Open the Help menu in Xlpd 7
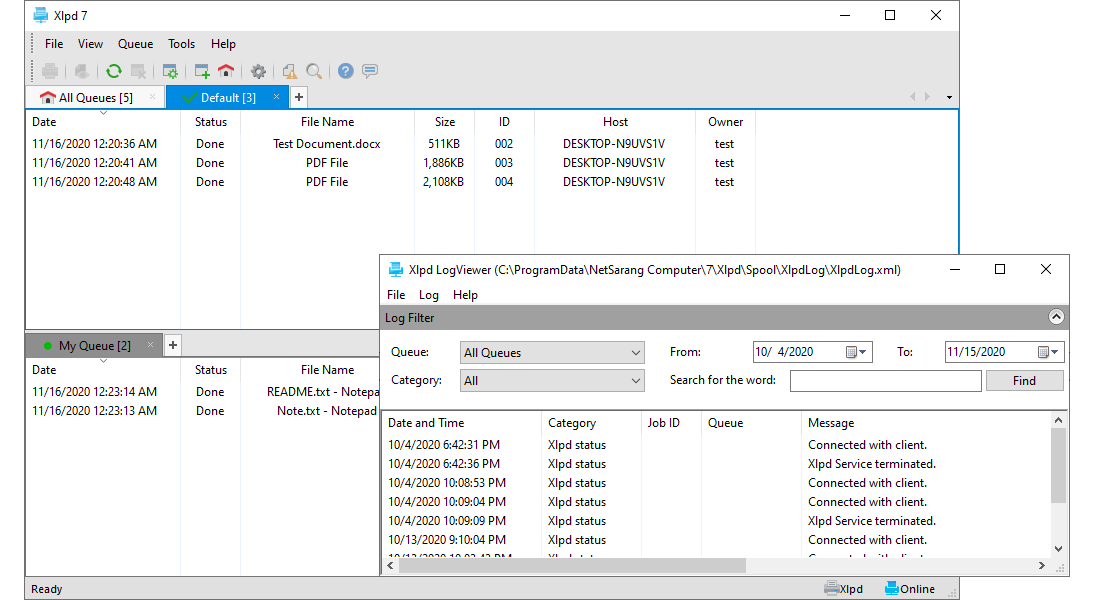The height and width of the screenshot is (600, 1100). [x=223, y=44]
